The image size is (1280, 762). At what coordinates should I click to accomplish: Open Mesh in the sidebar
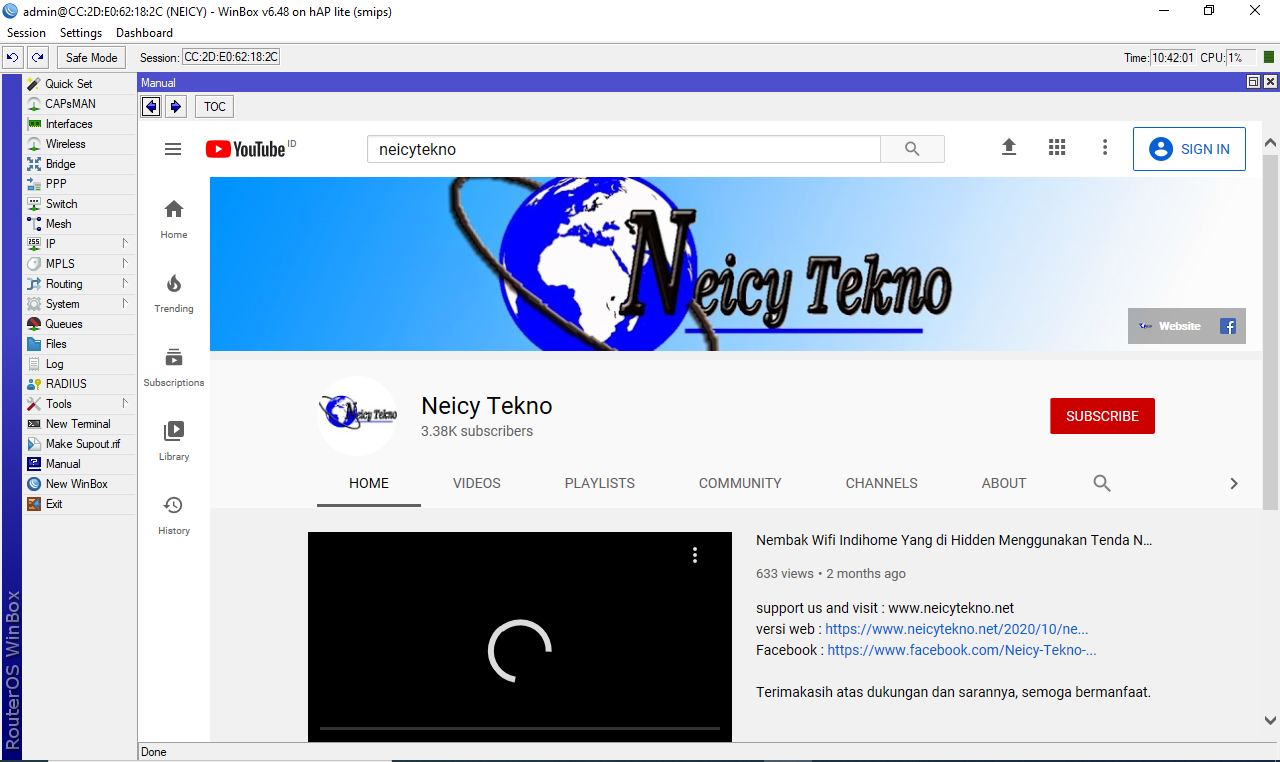point(79,224)
